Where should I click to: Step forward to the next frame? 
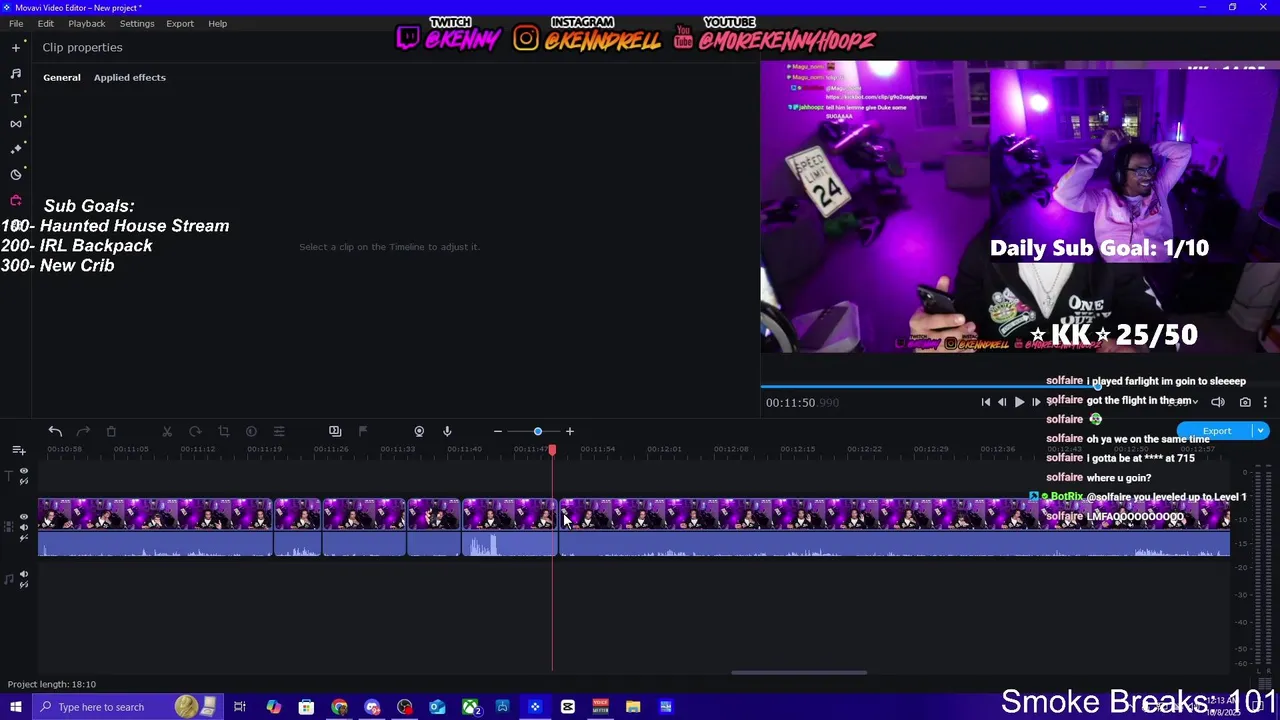1036,402
